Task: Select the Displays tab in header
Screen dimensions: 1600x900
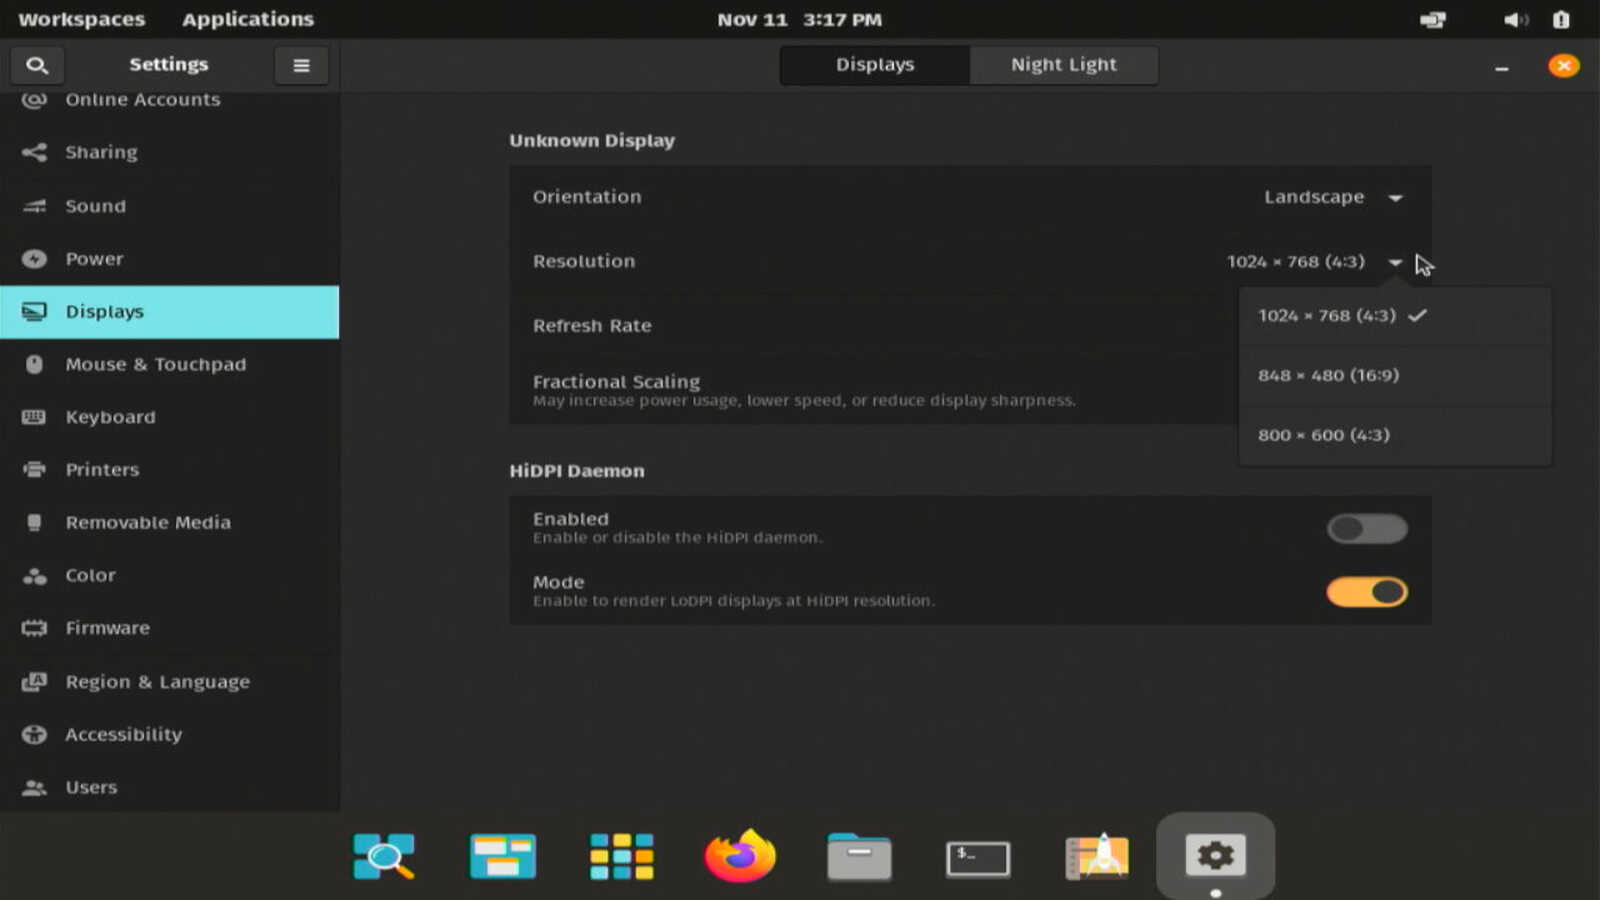Action: tap(875, 65)
